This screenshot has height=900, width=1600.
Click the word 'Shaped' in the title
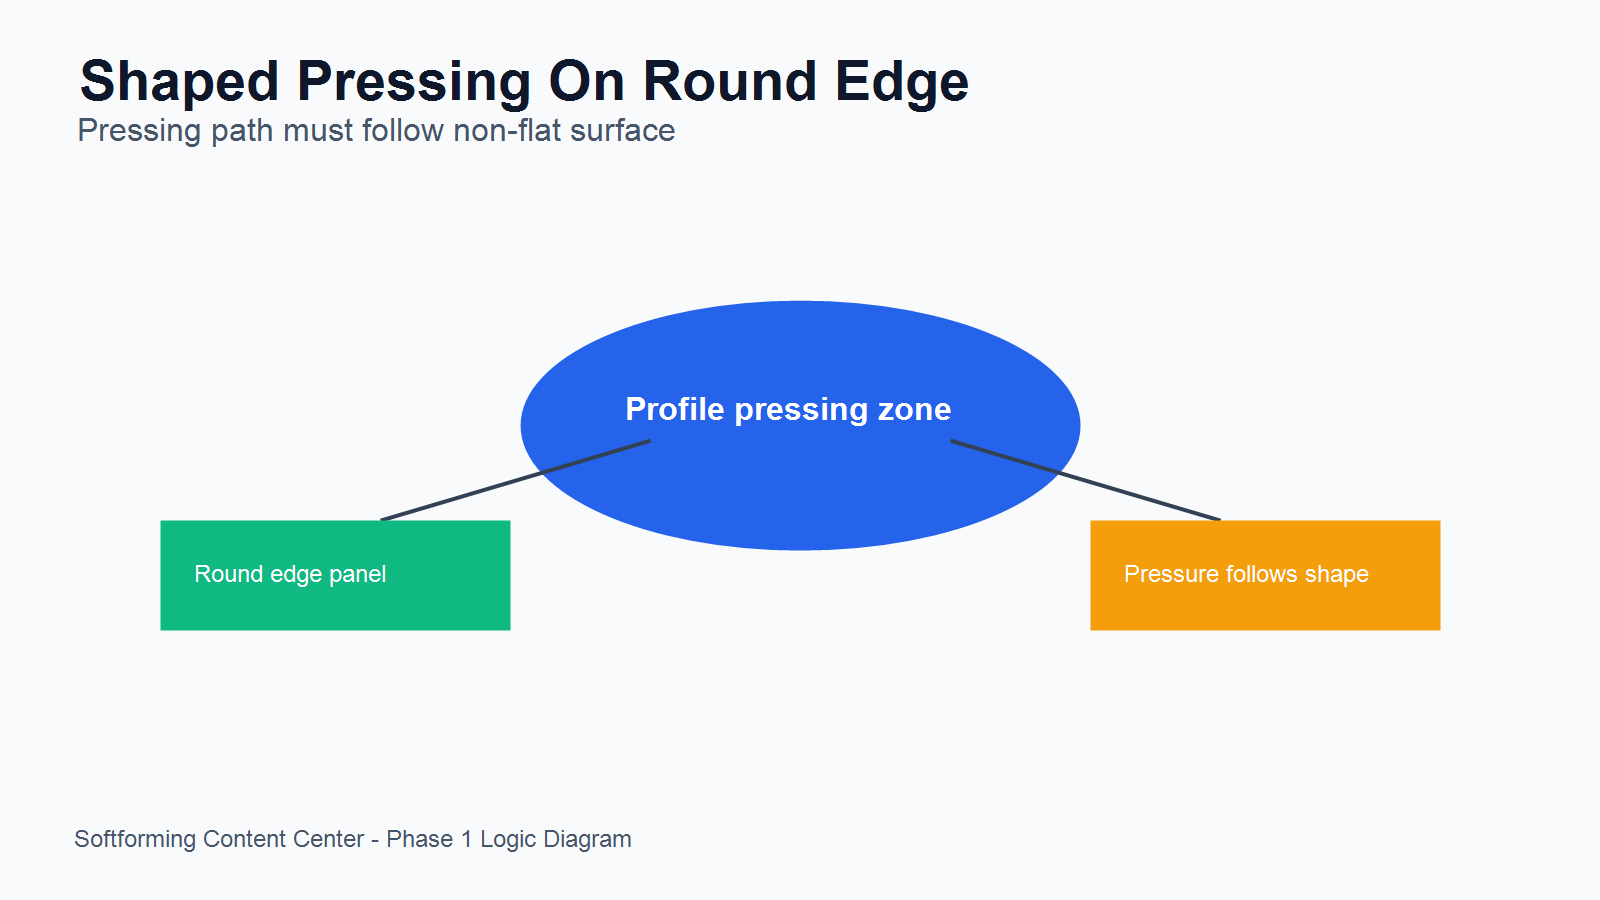coord(179,81)
